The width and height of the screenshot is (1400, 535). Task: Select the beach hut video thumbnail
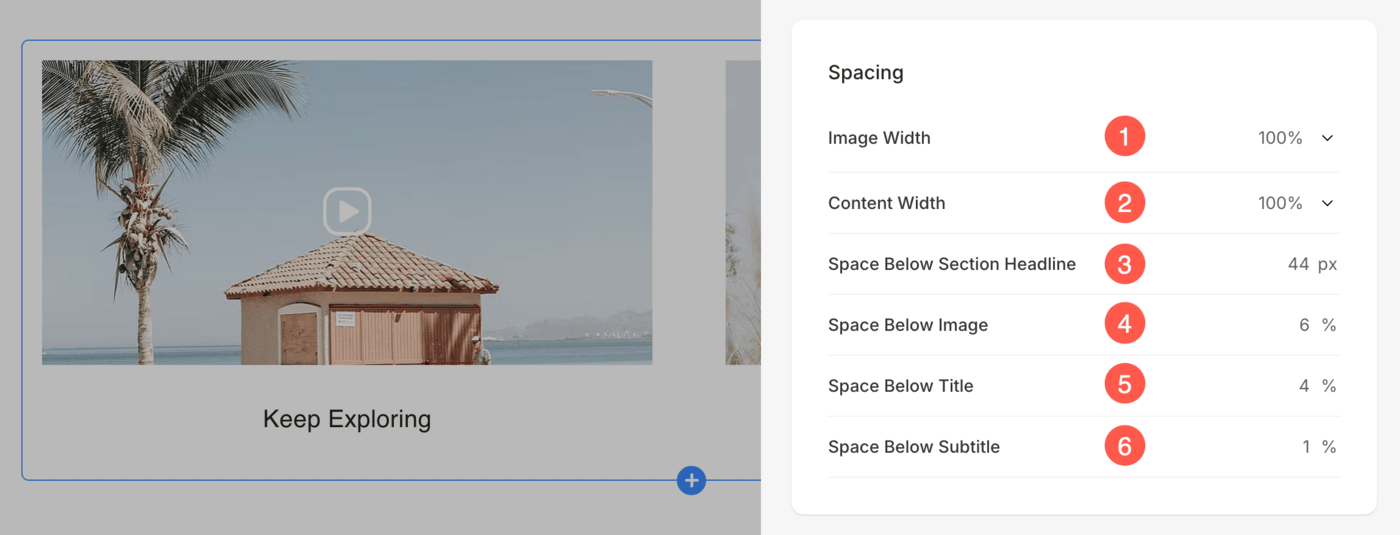(x=347, y=212)
